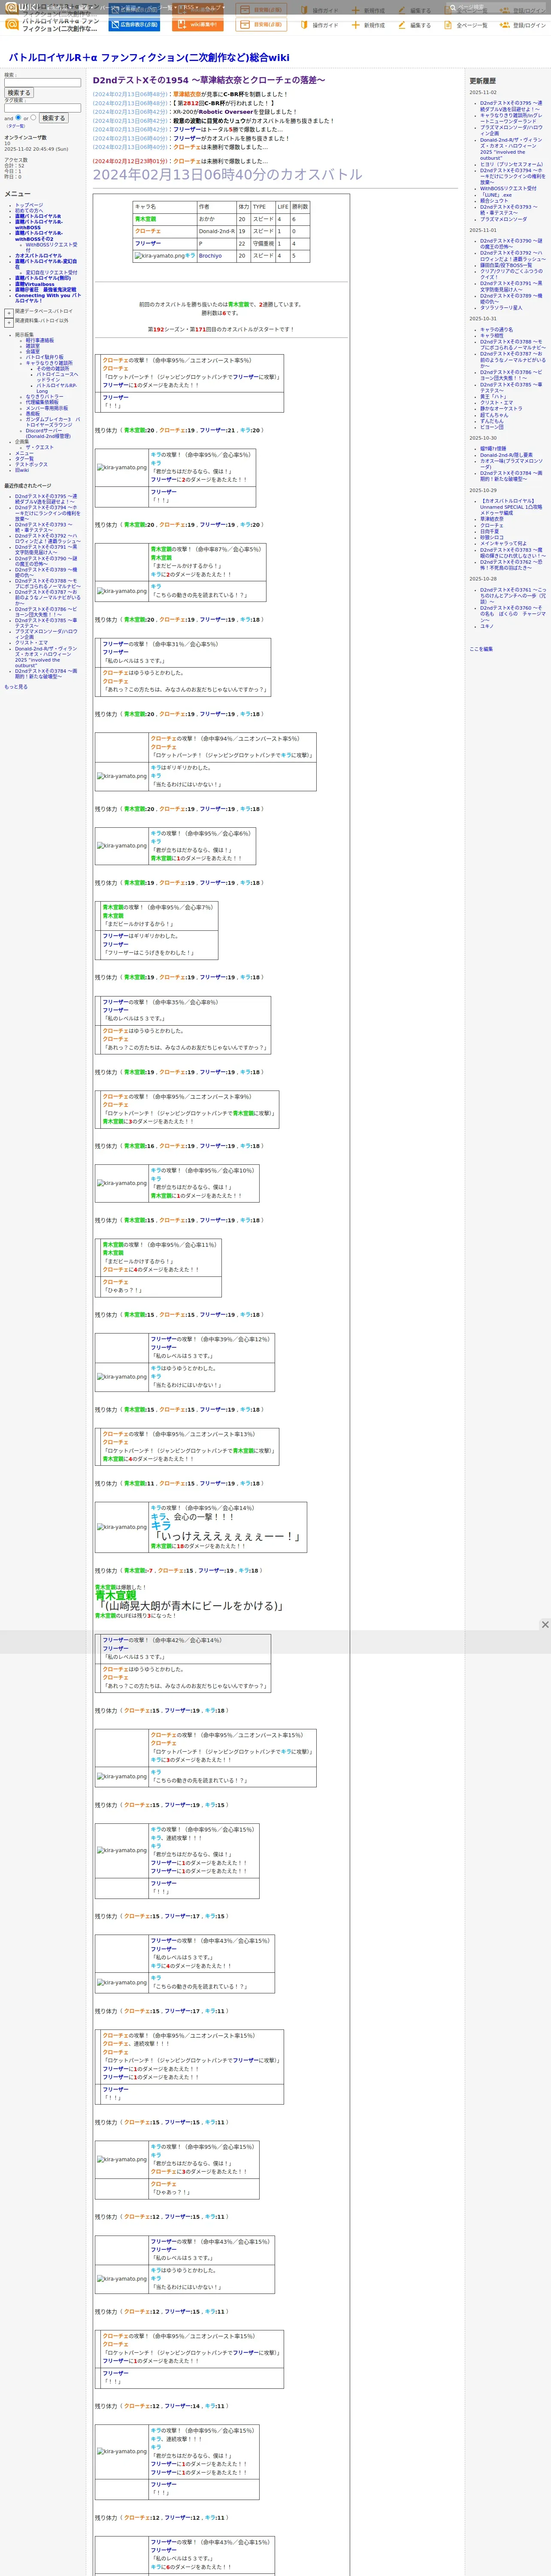
Task: Open the バトルロイヤルRP-Long link
Action: (x=57, y=388)
